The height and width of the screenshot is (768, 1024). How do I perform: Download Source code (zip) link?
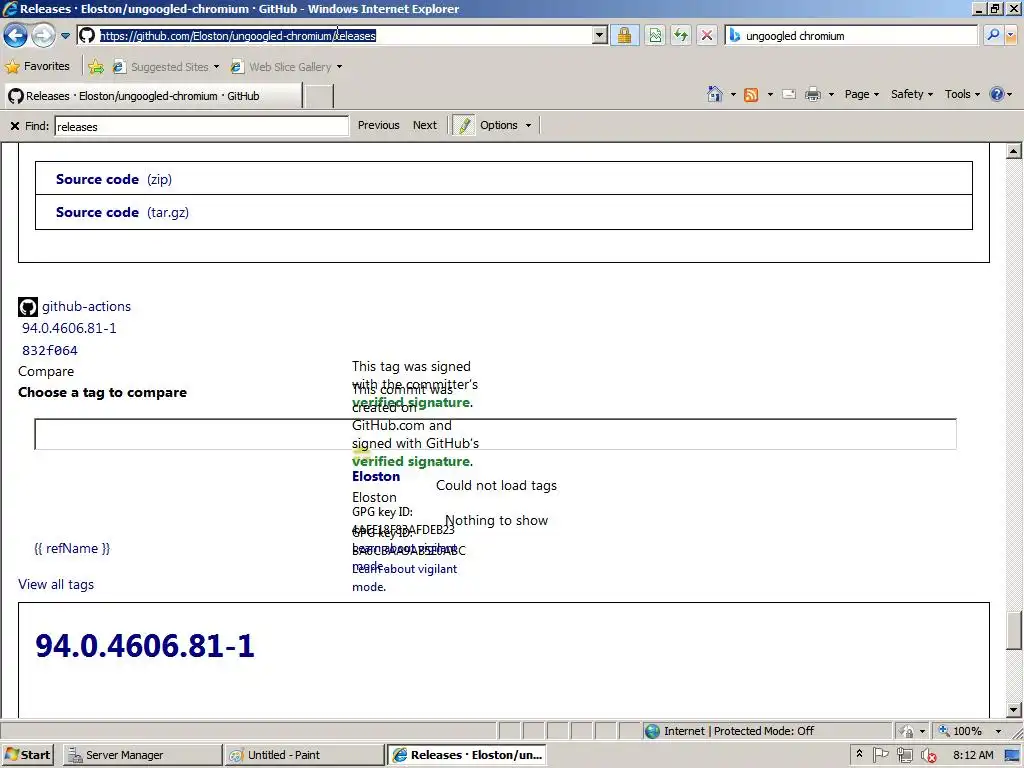tap(114, 179)
